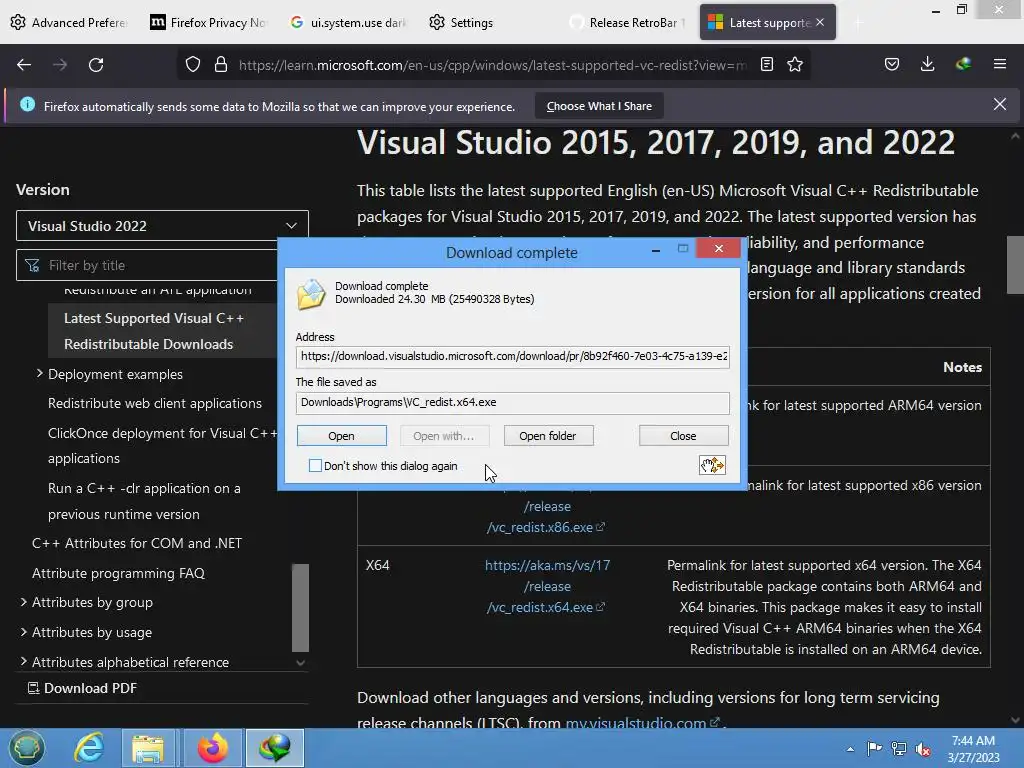Click the file saved as path field
The image size is (1024, 768).
(x=513, y=403)
